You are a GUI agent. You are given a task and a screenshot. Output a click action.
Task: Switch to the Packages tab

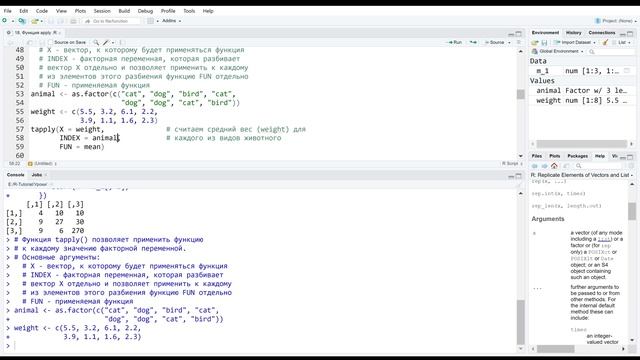pos(577,156)
